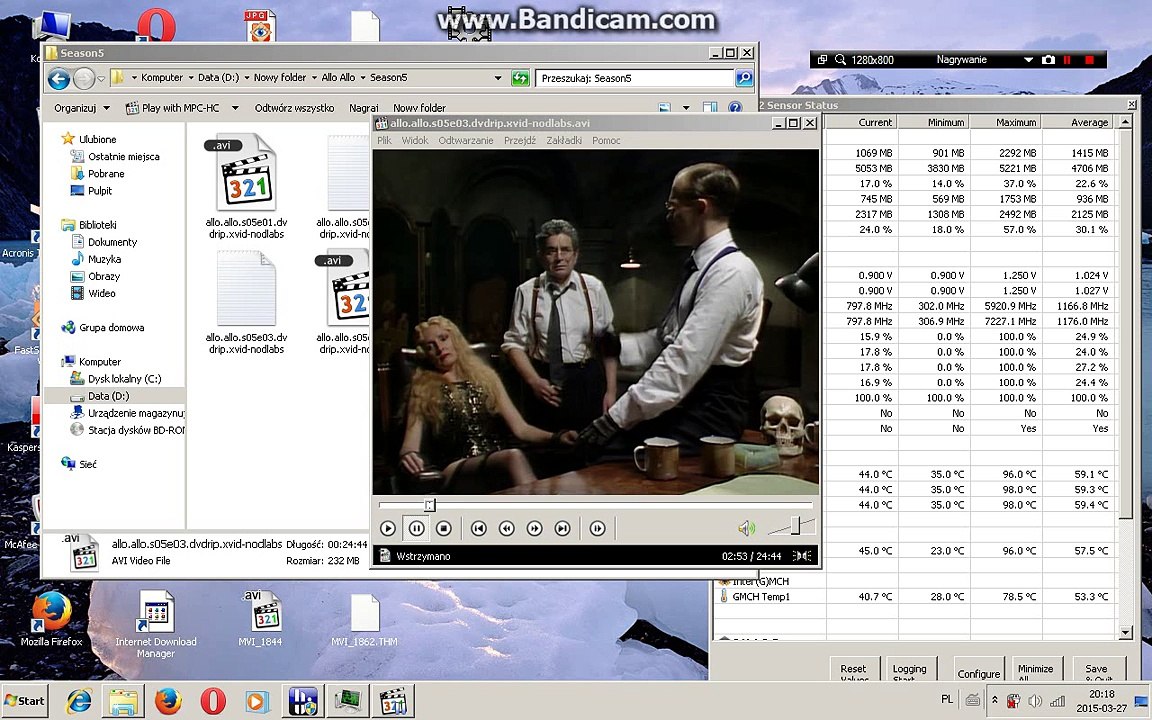Select the allo.allo.s05e01 avi file
Viewport: 1152px width, 720px height.
pos(246,187)
